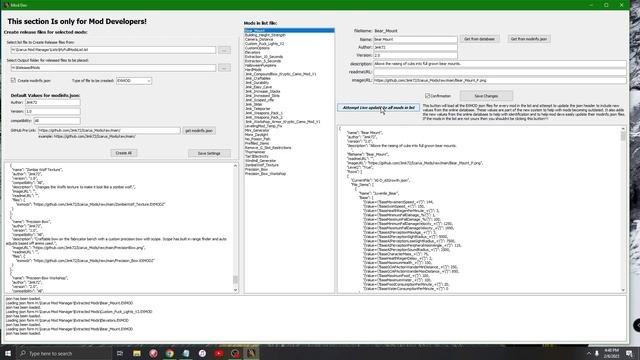Screen dimensions: 640x360
Task: Click Get from modinfo.json button
Action: (x=529, y=39)
